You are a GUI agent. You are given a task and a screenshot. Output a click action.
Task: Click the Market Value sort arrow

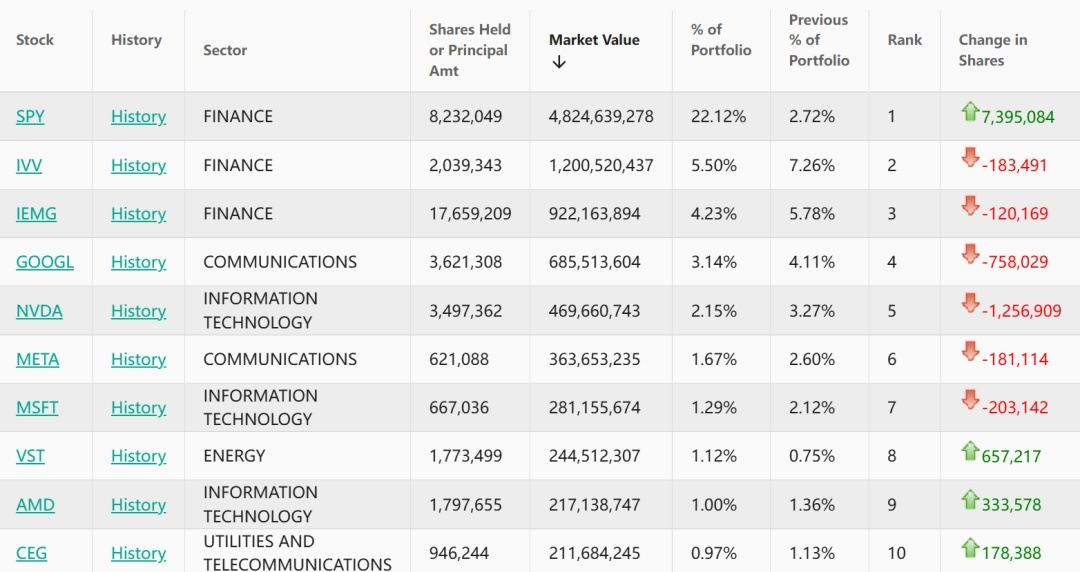559,62
